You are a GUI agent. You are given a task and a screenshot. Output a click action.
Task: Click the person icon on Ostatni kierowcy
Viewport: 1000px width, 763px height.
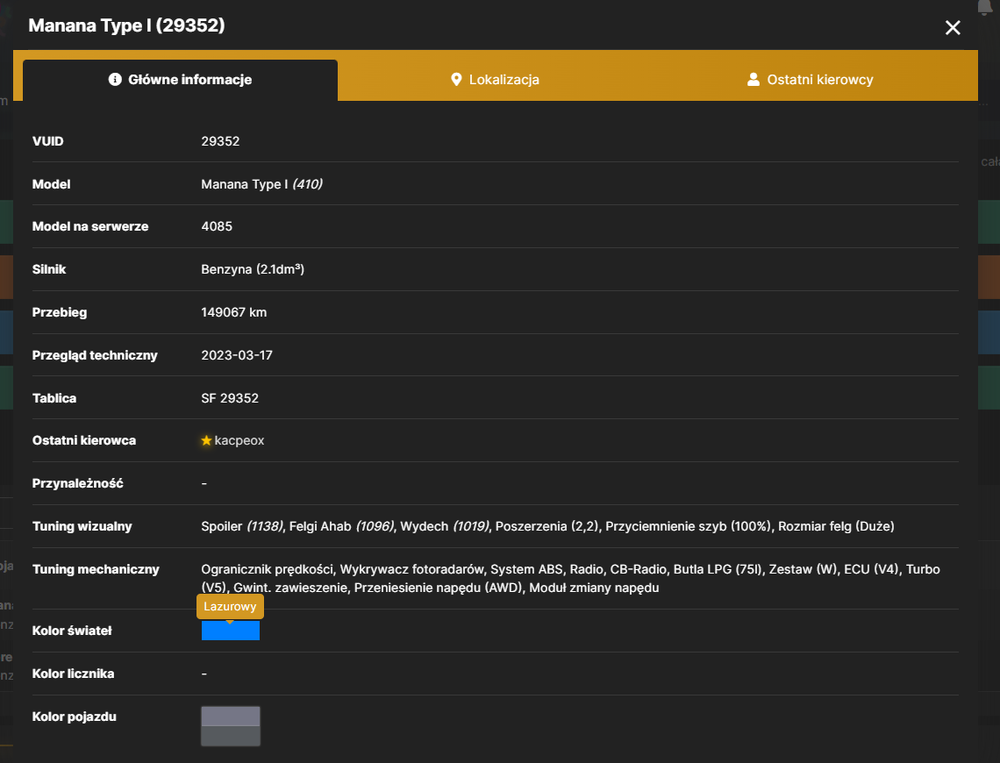coord(753,79)
